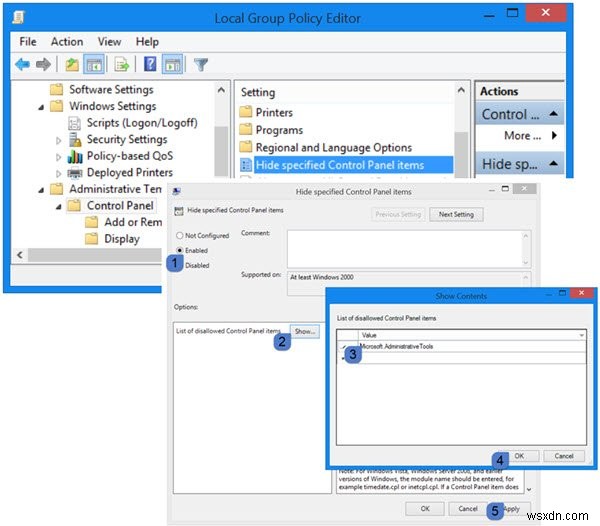Click the Show... button in Options

pyautogui.click(x=305, y=331)
